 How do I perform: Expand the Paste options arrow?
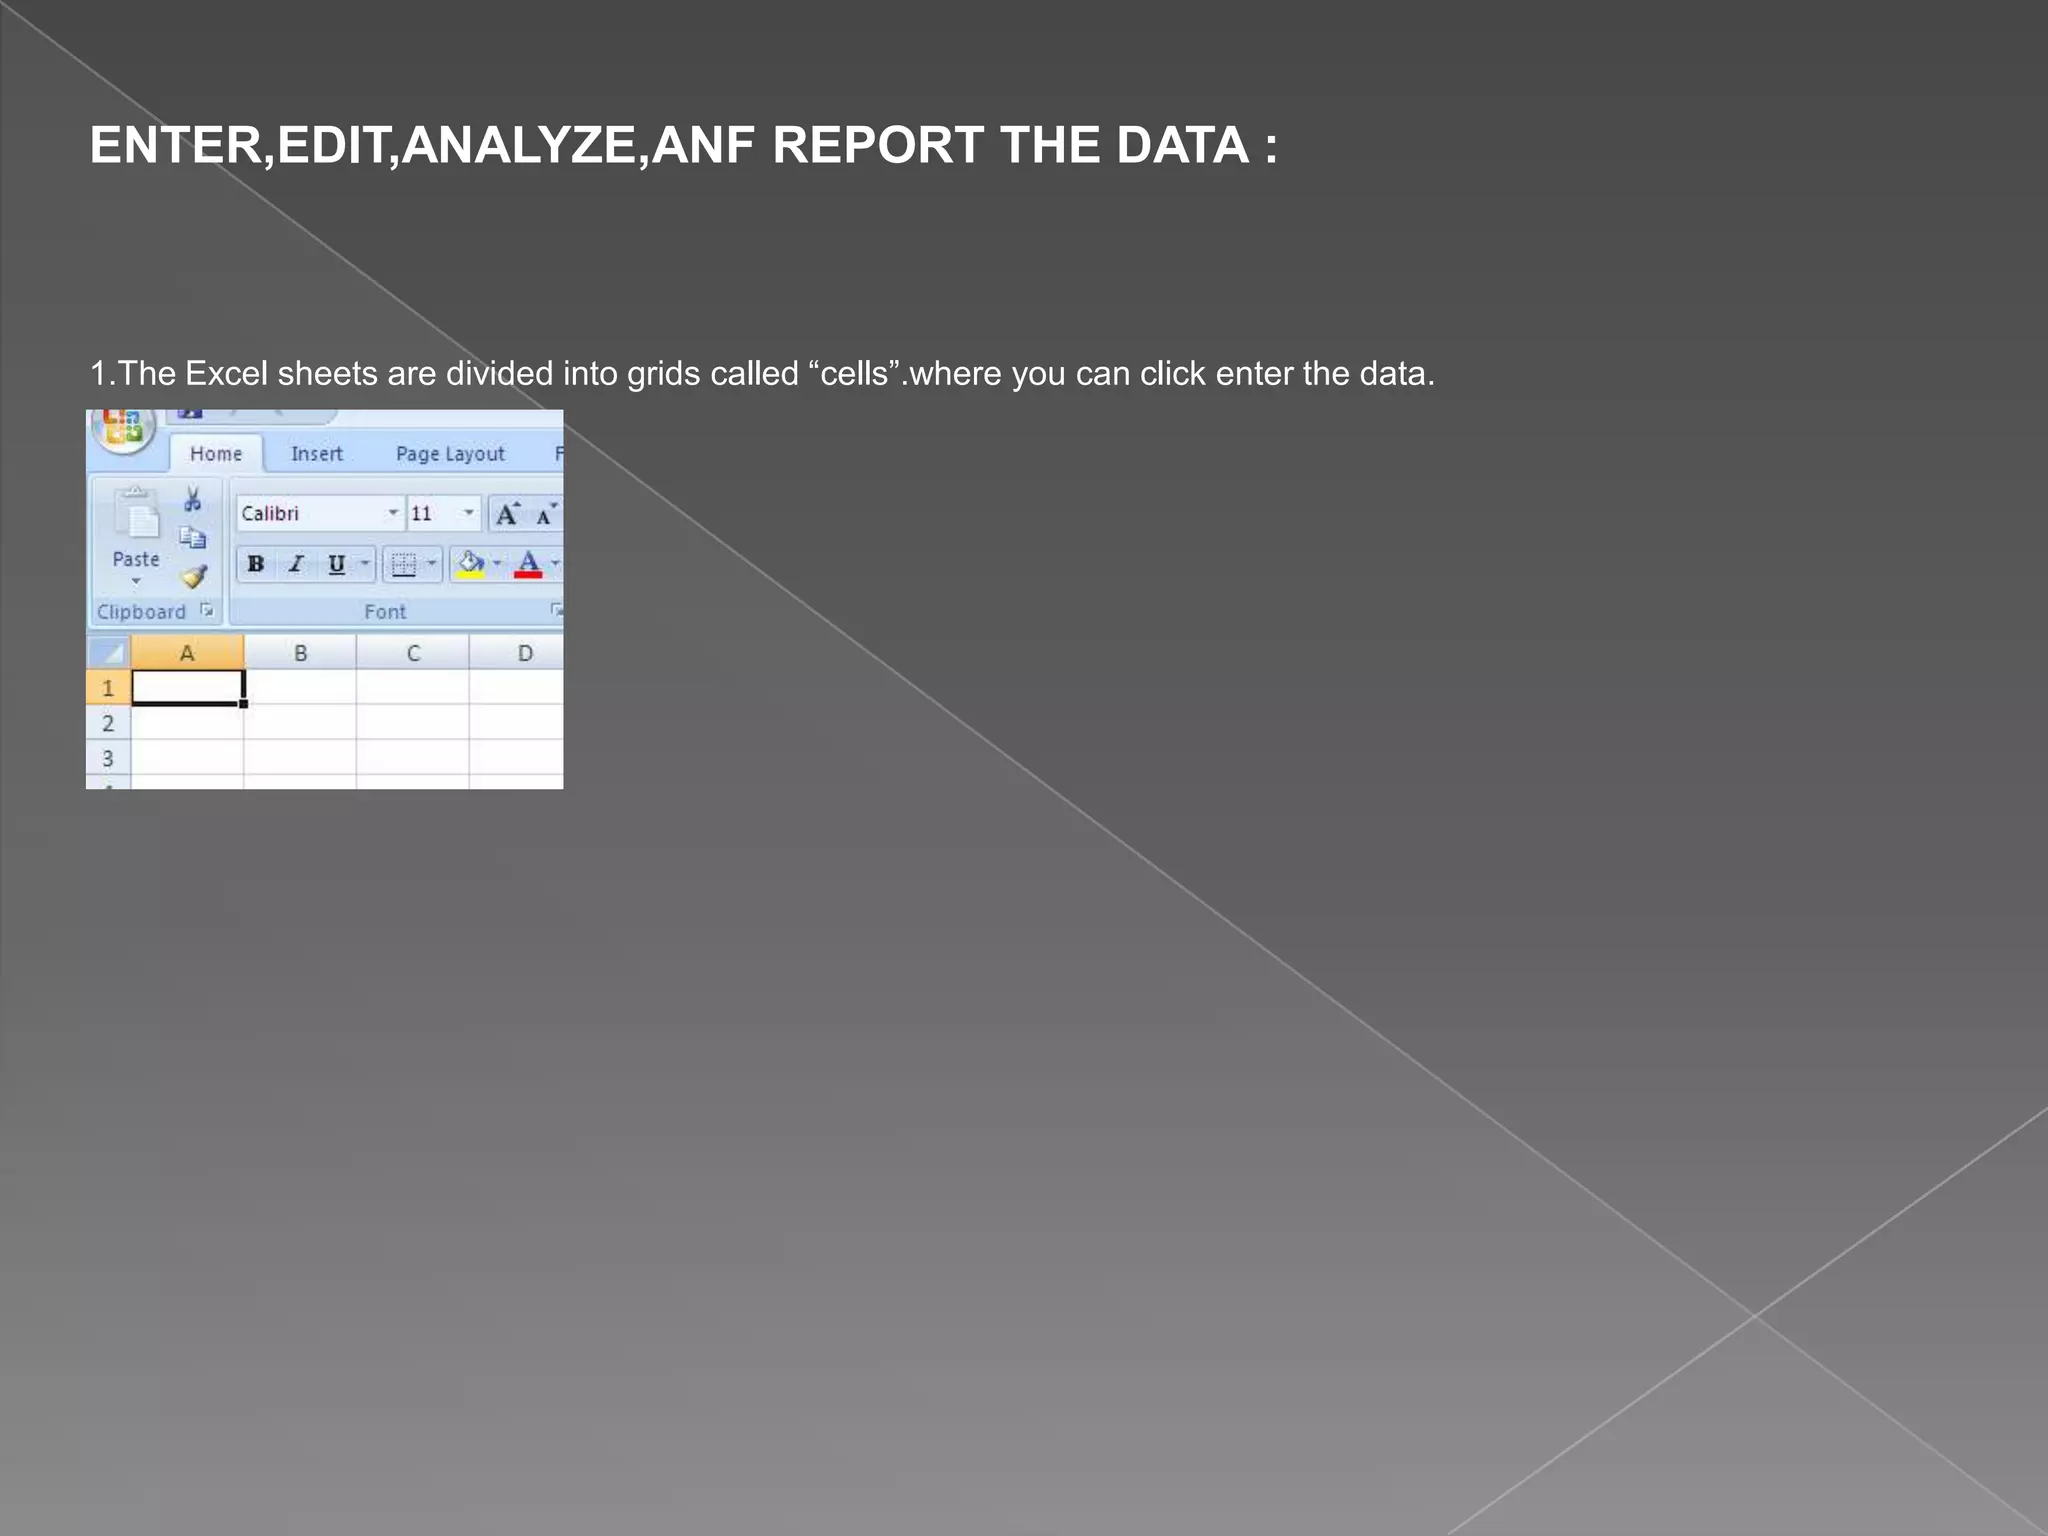tap(136, 581)
